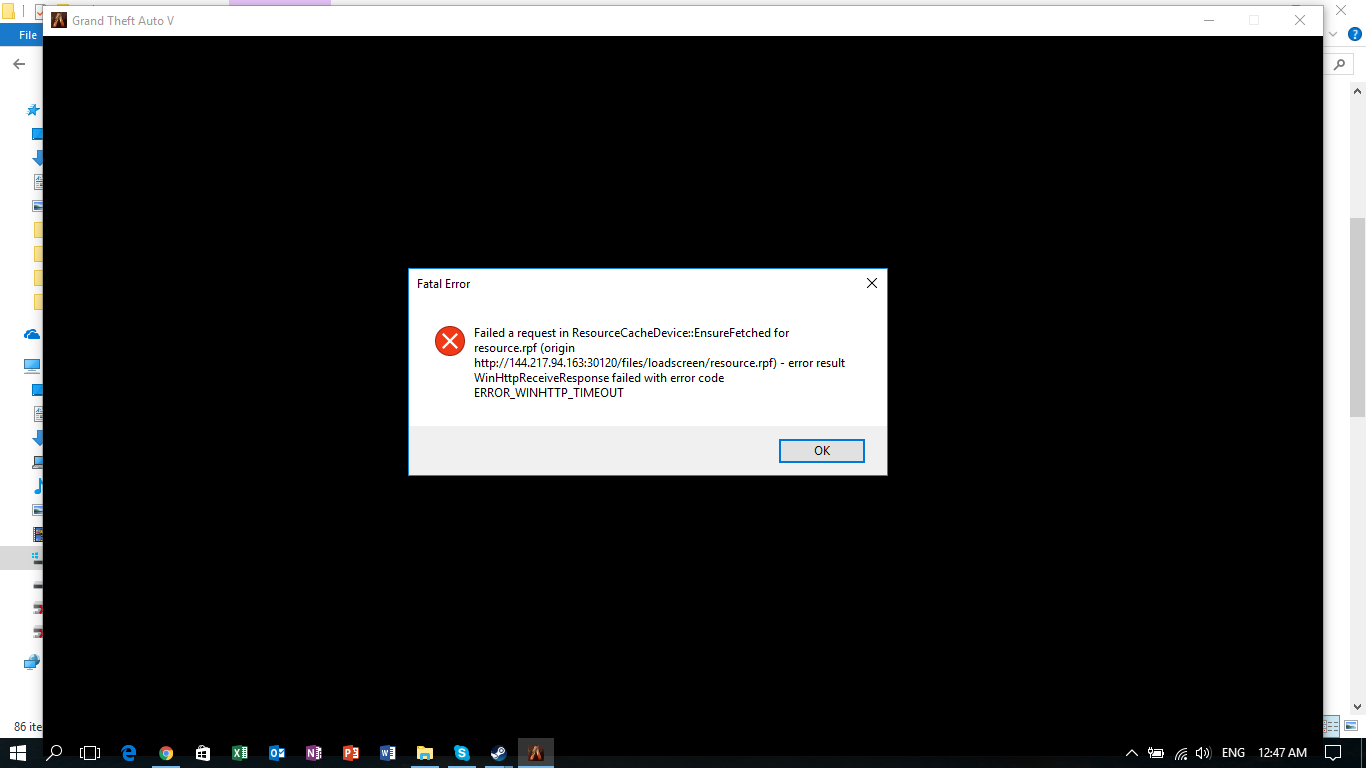Close the Grand Theft Auto V window
Screen dimensions: 1366x768
(1300, 20)
